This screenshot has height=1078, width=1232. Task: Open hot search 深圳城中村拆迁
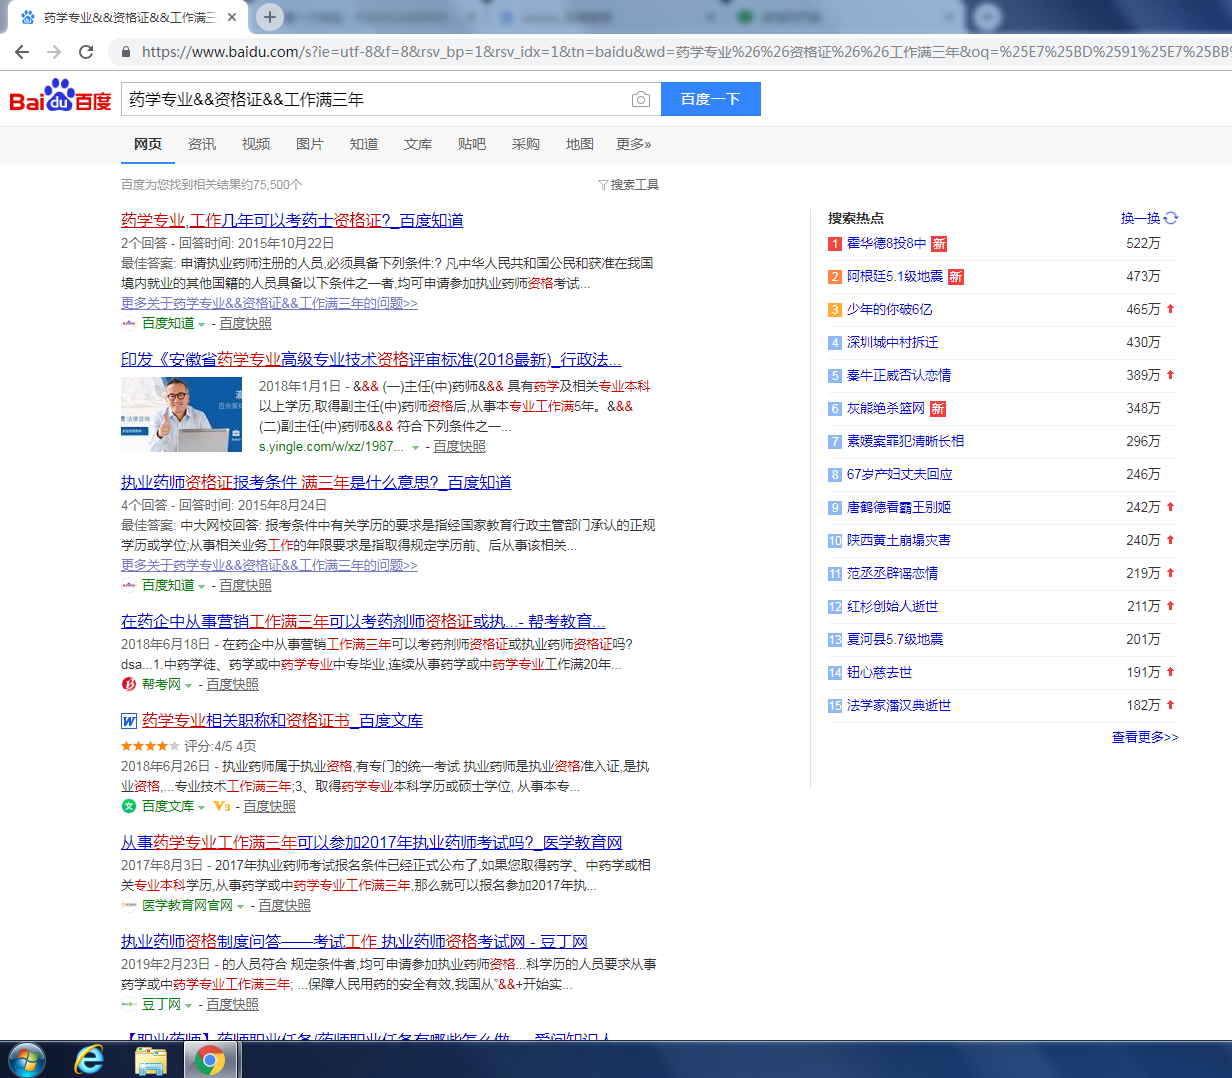[893, 342]
